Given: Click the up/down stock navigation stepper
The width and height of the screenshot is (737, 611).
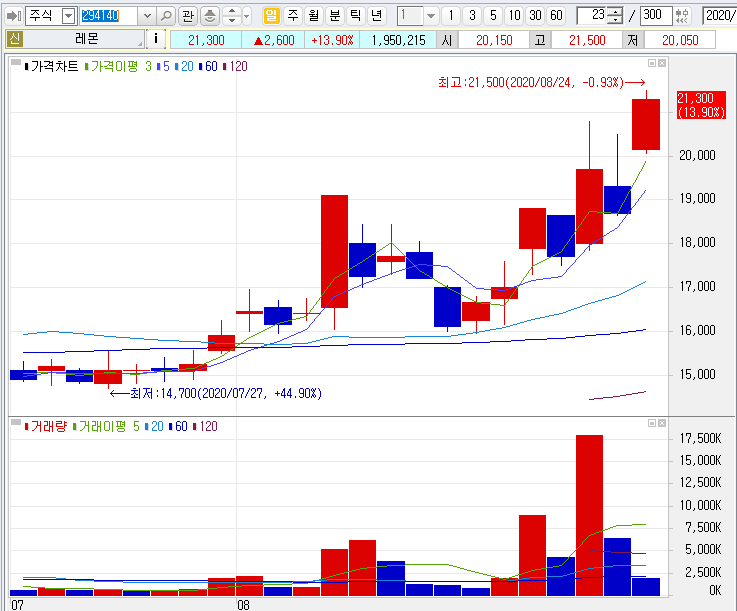Looking at the screenshot, I should coord(232,16).
